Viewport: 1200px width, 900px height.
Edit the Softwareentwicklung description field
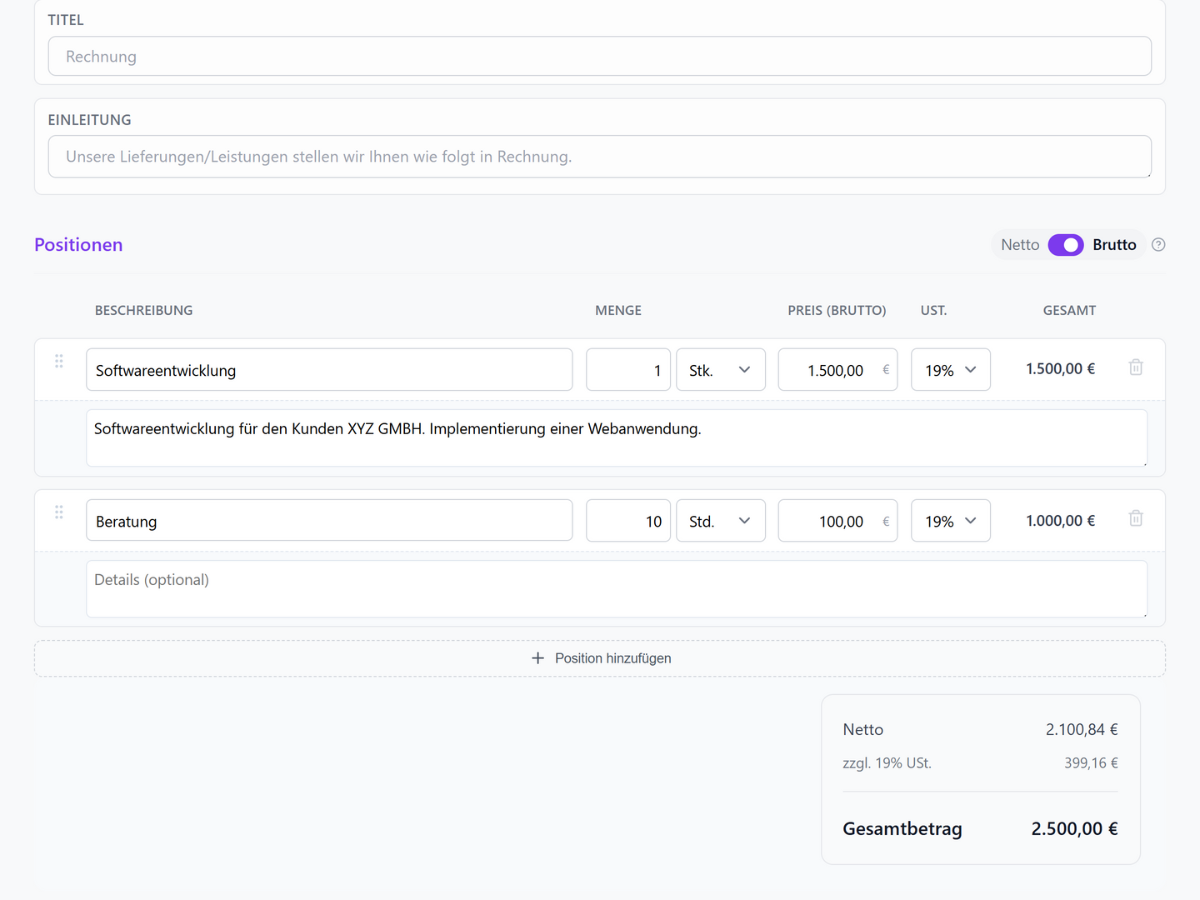click(329, 370)
